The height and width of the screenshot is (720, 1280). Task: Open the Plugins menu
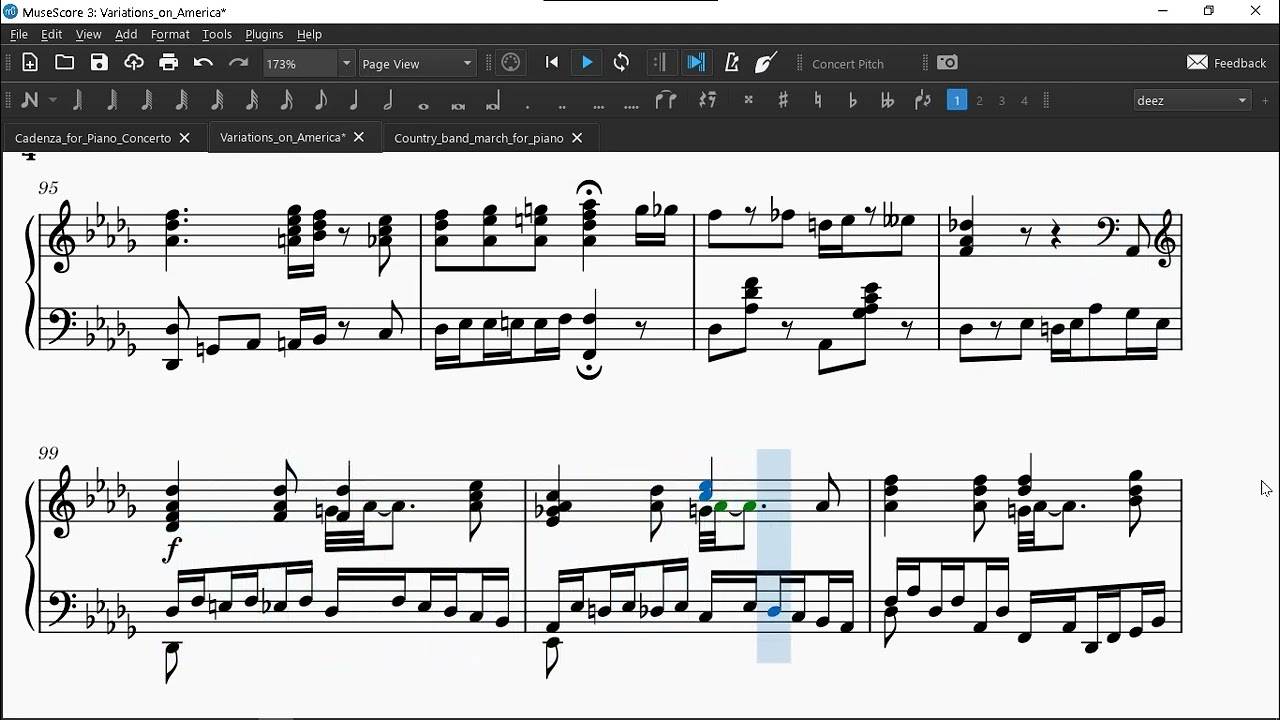[x=264, y=34]
